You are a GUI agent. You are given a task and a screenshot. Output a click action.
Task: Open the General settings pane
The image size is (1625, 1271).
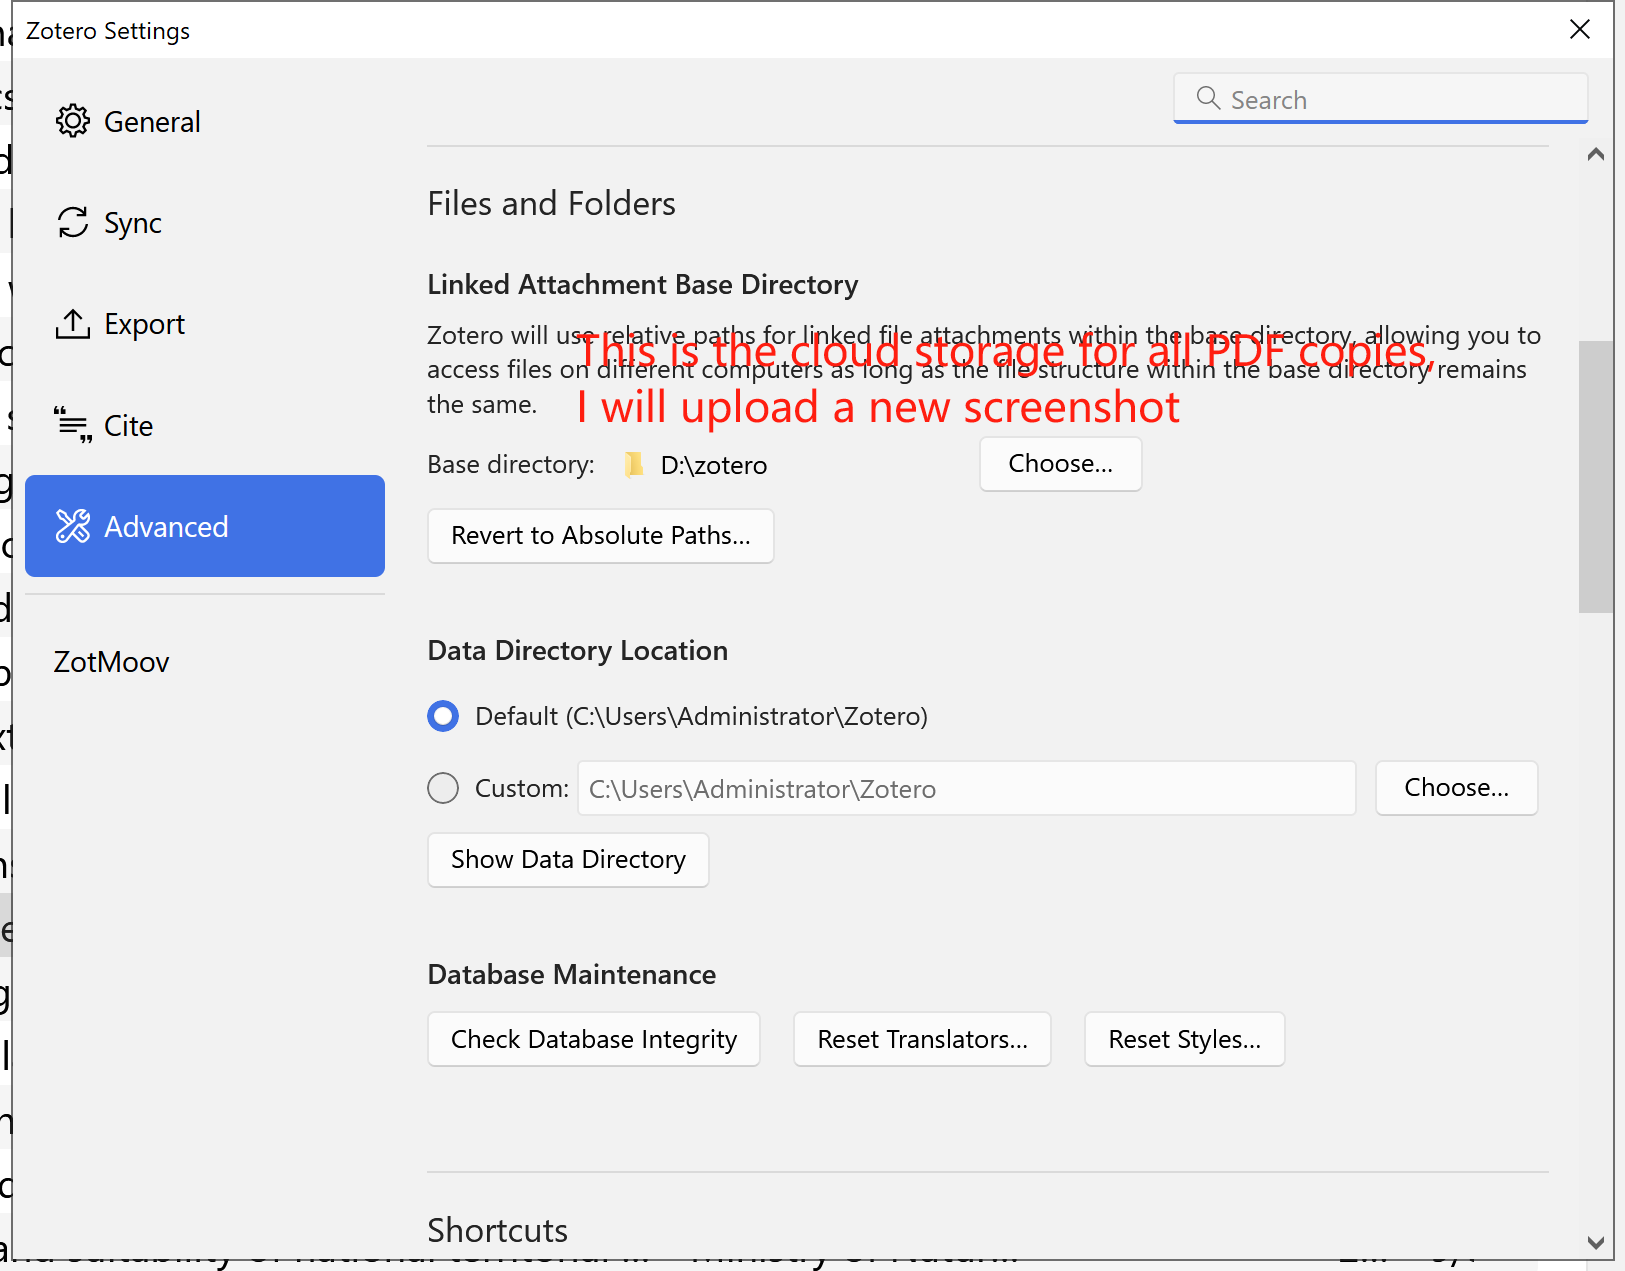pos(205,122)
